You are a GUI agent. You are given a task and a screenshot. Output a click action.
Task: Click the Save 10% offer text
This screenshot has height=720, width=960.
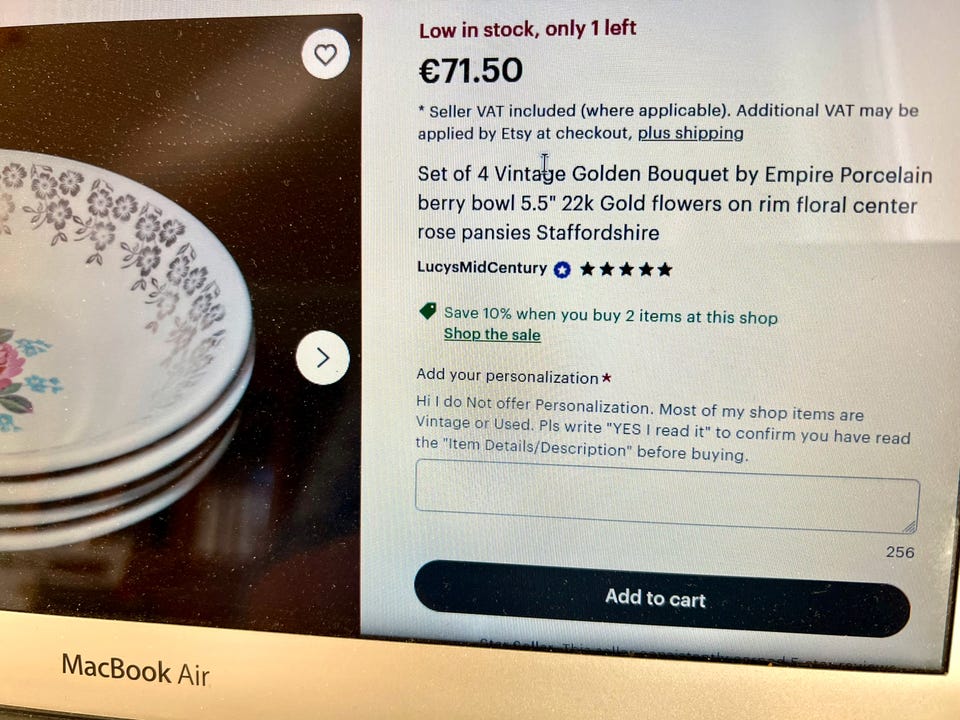coord(611,315)
